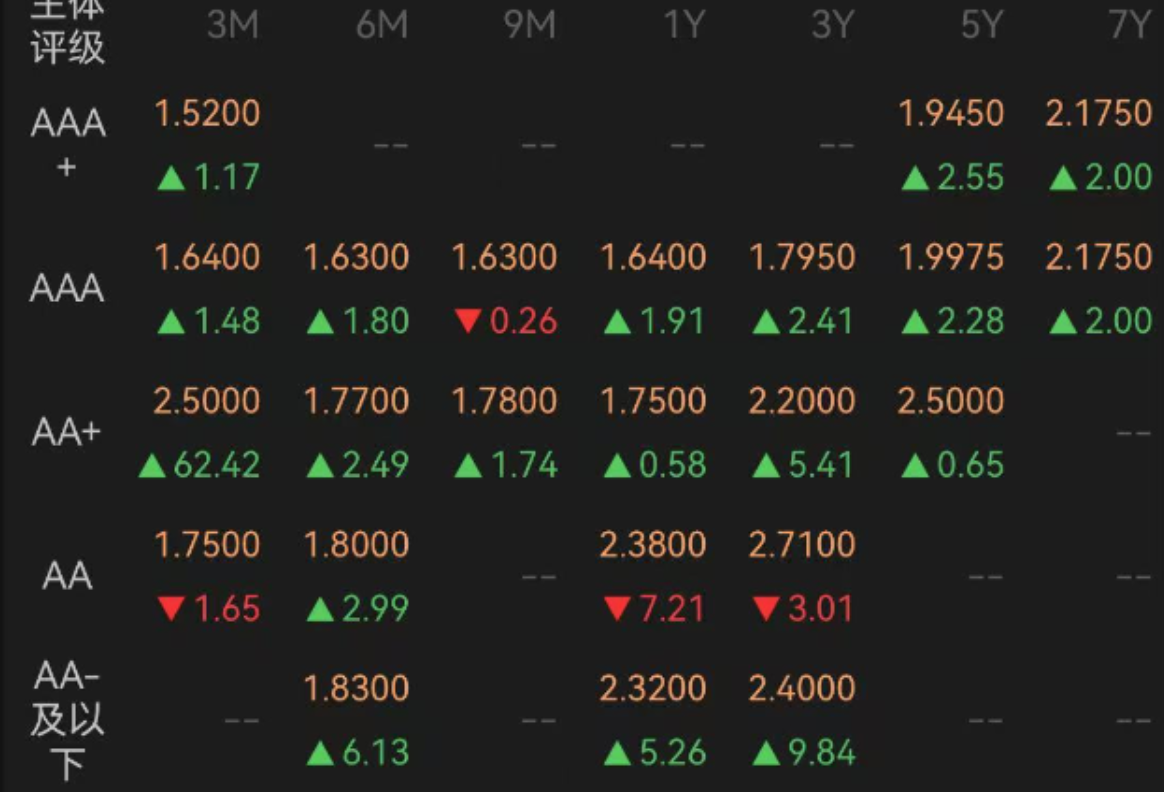Click the red down arrow beside 7.21
This screenshot has width=1164, height=792.
point(617,609)
